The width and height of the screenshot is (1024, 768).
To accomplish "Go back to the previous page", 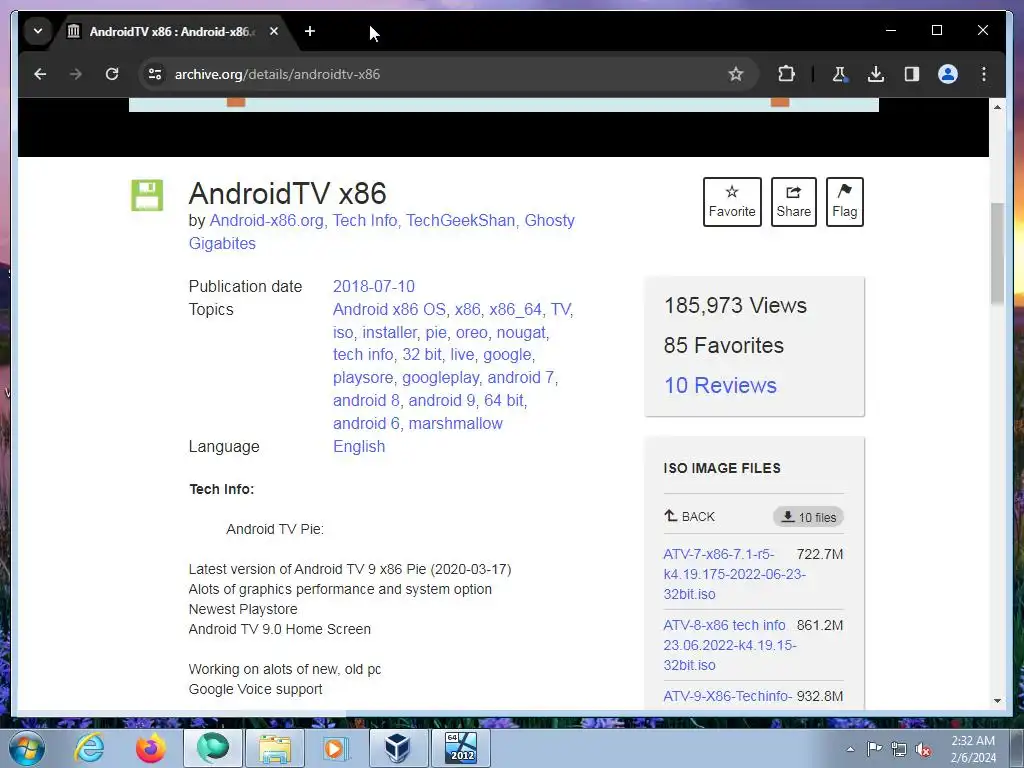I will click(x=40, y=74).
